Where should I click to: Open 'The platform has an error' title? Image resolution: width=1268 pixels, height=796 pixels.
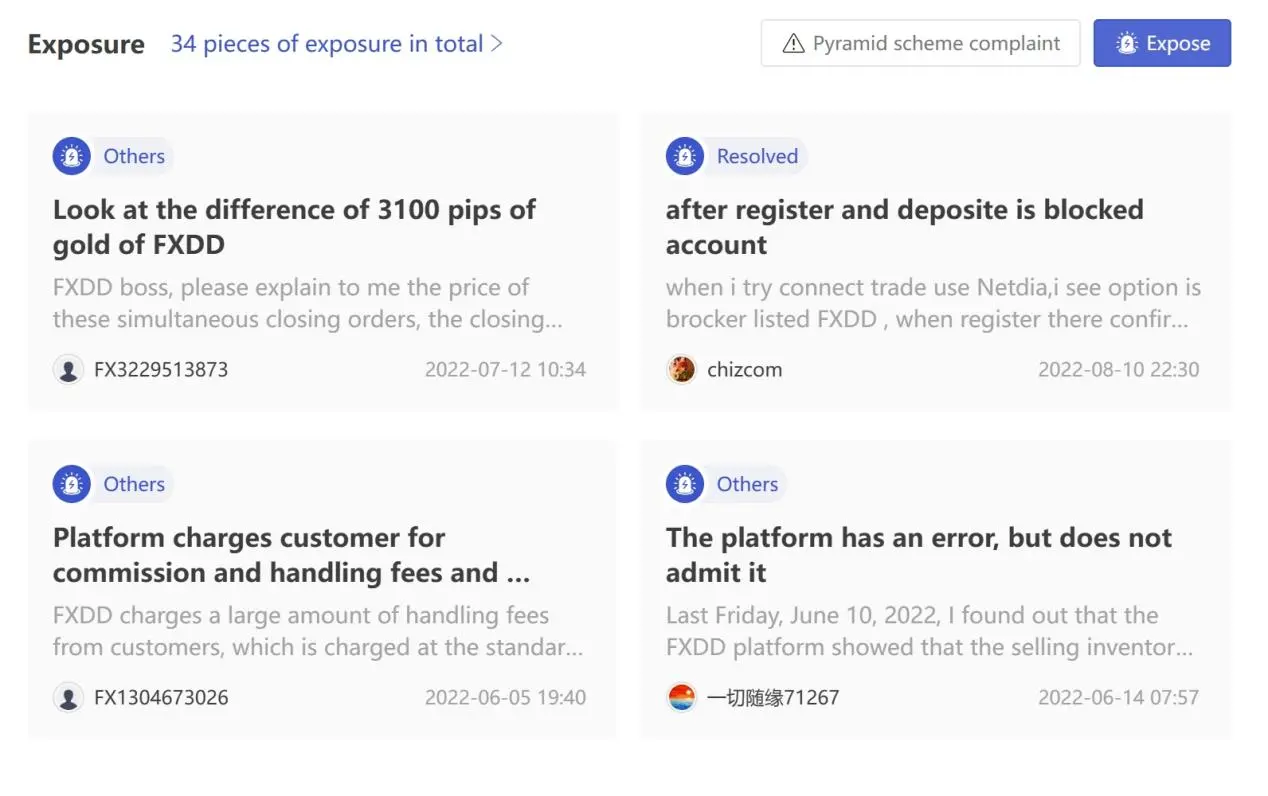pos(919,555)
